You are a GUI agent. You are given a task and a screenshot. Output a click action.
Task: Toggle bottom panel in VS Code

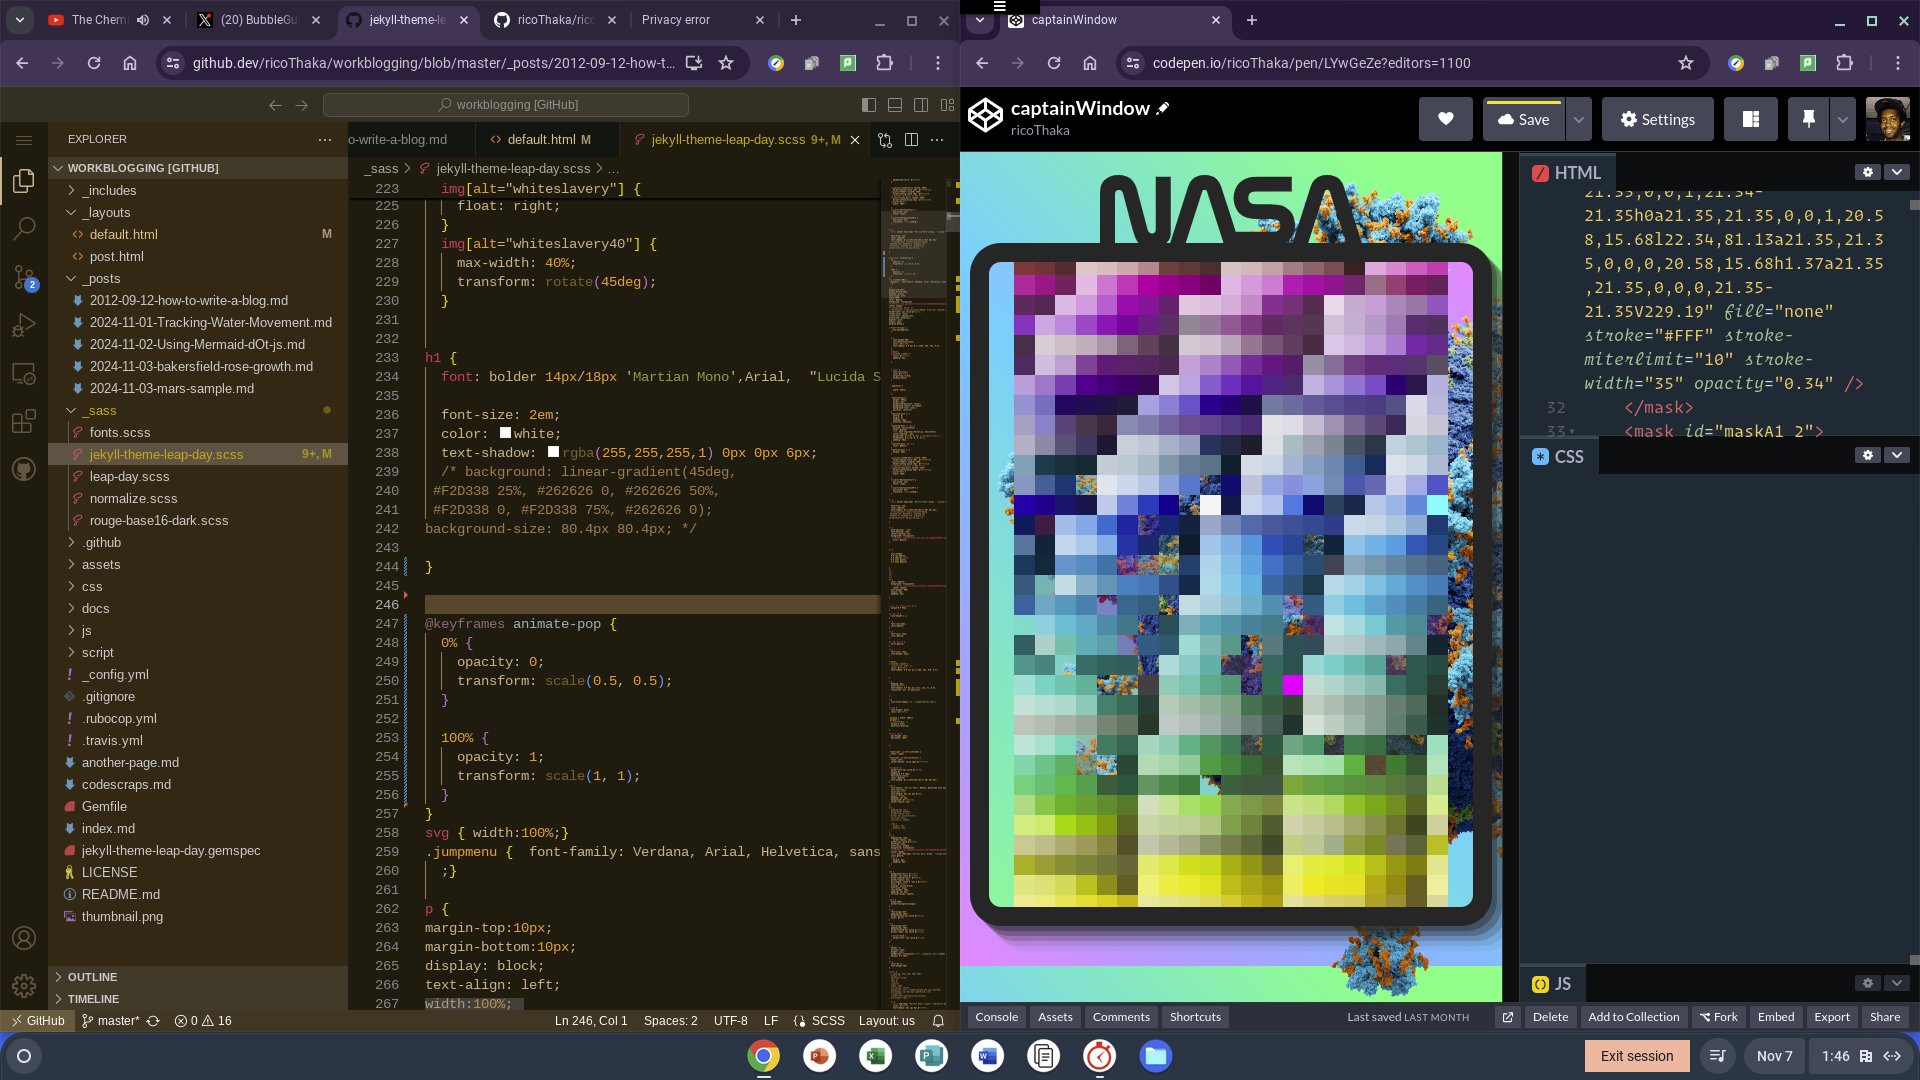pyautogui.click(x=895, y=104)
